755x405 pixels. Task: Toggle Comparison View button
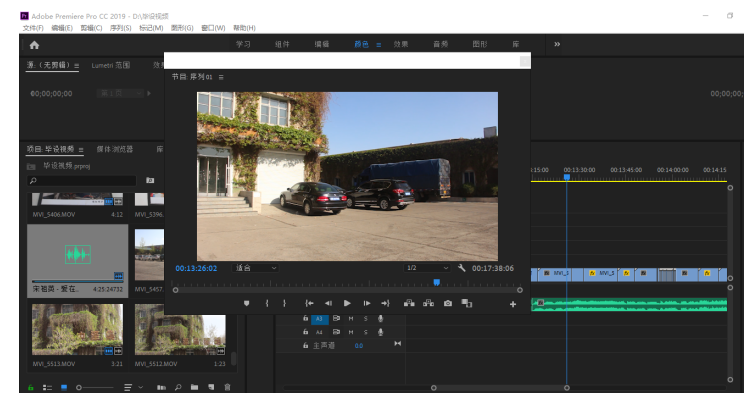click(467, 303)
